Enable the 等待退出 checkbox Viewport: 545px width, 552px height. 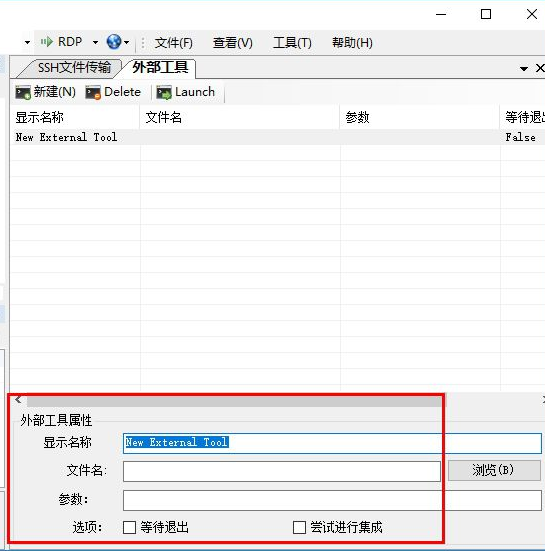tap(130, 527)
